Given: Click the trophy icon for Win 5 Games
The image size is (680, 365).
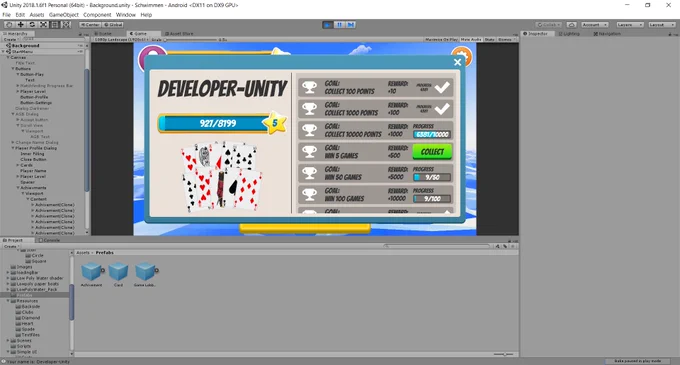Looking at the screenshot, I should click(x=310, y=152).
